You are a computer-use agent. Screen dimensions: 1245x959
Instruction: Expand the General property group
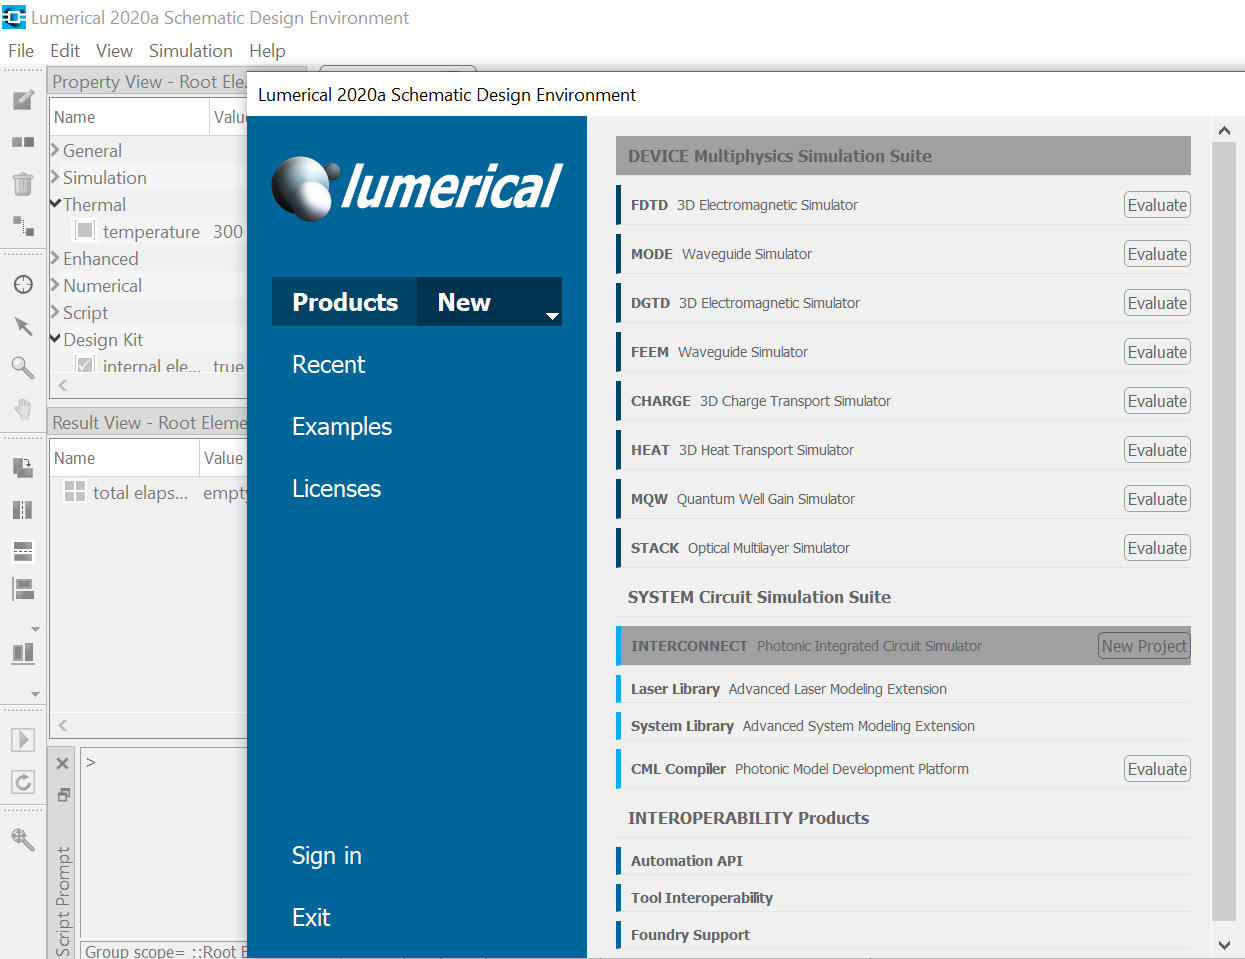tap(55, 150)
